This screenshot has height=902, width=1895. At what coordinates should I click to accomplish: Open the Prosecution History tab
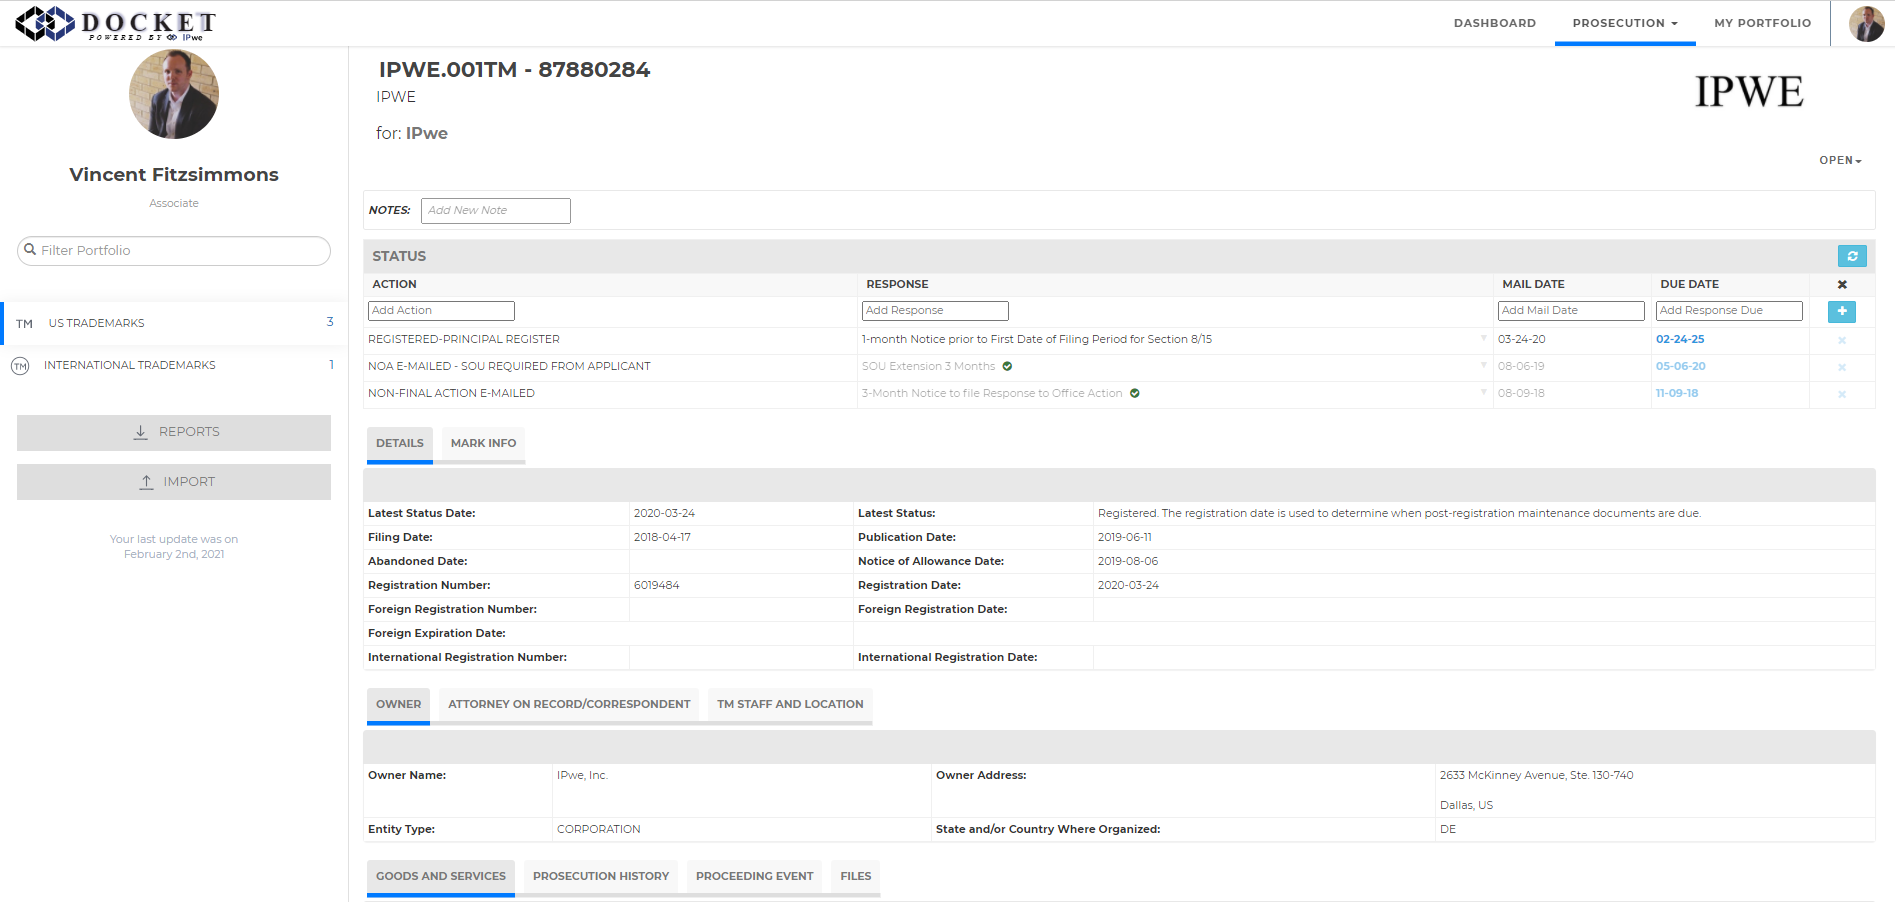600,877
